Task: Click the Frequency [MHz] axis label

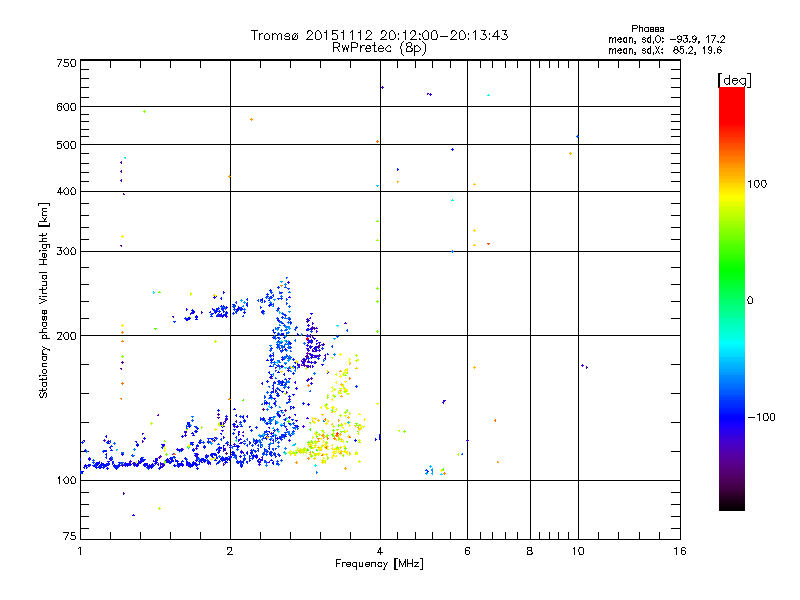Action: 379,564
